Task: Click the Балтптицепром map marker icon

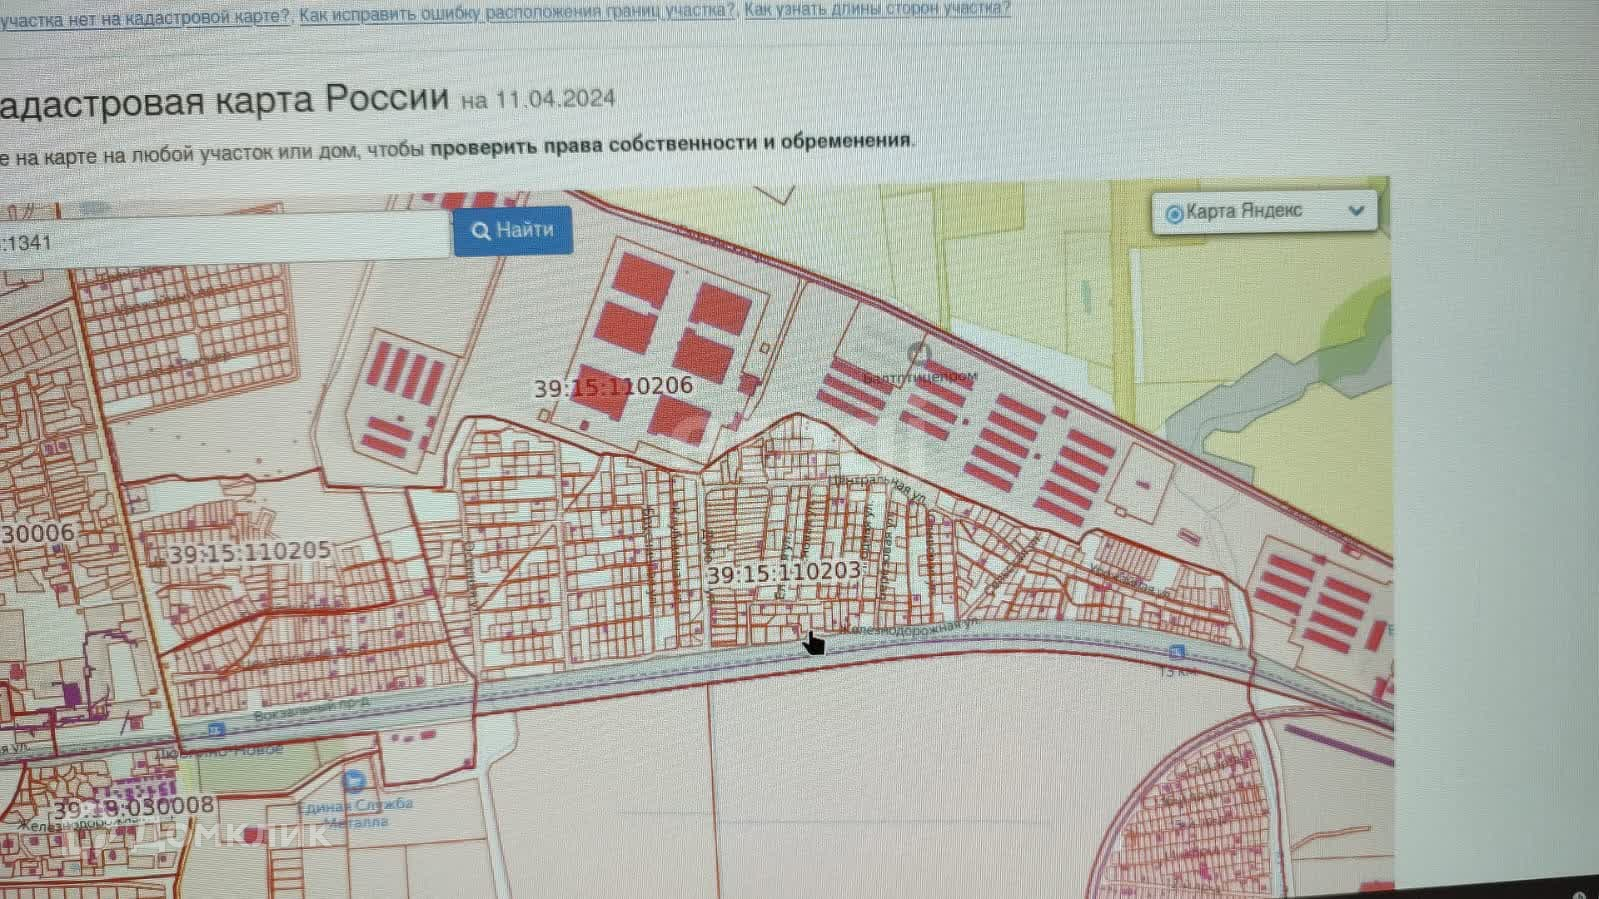Action: pos(918,353)
